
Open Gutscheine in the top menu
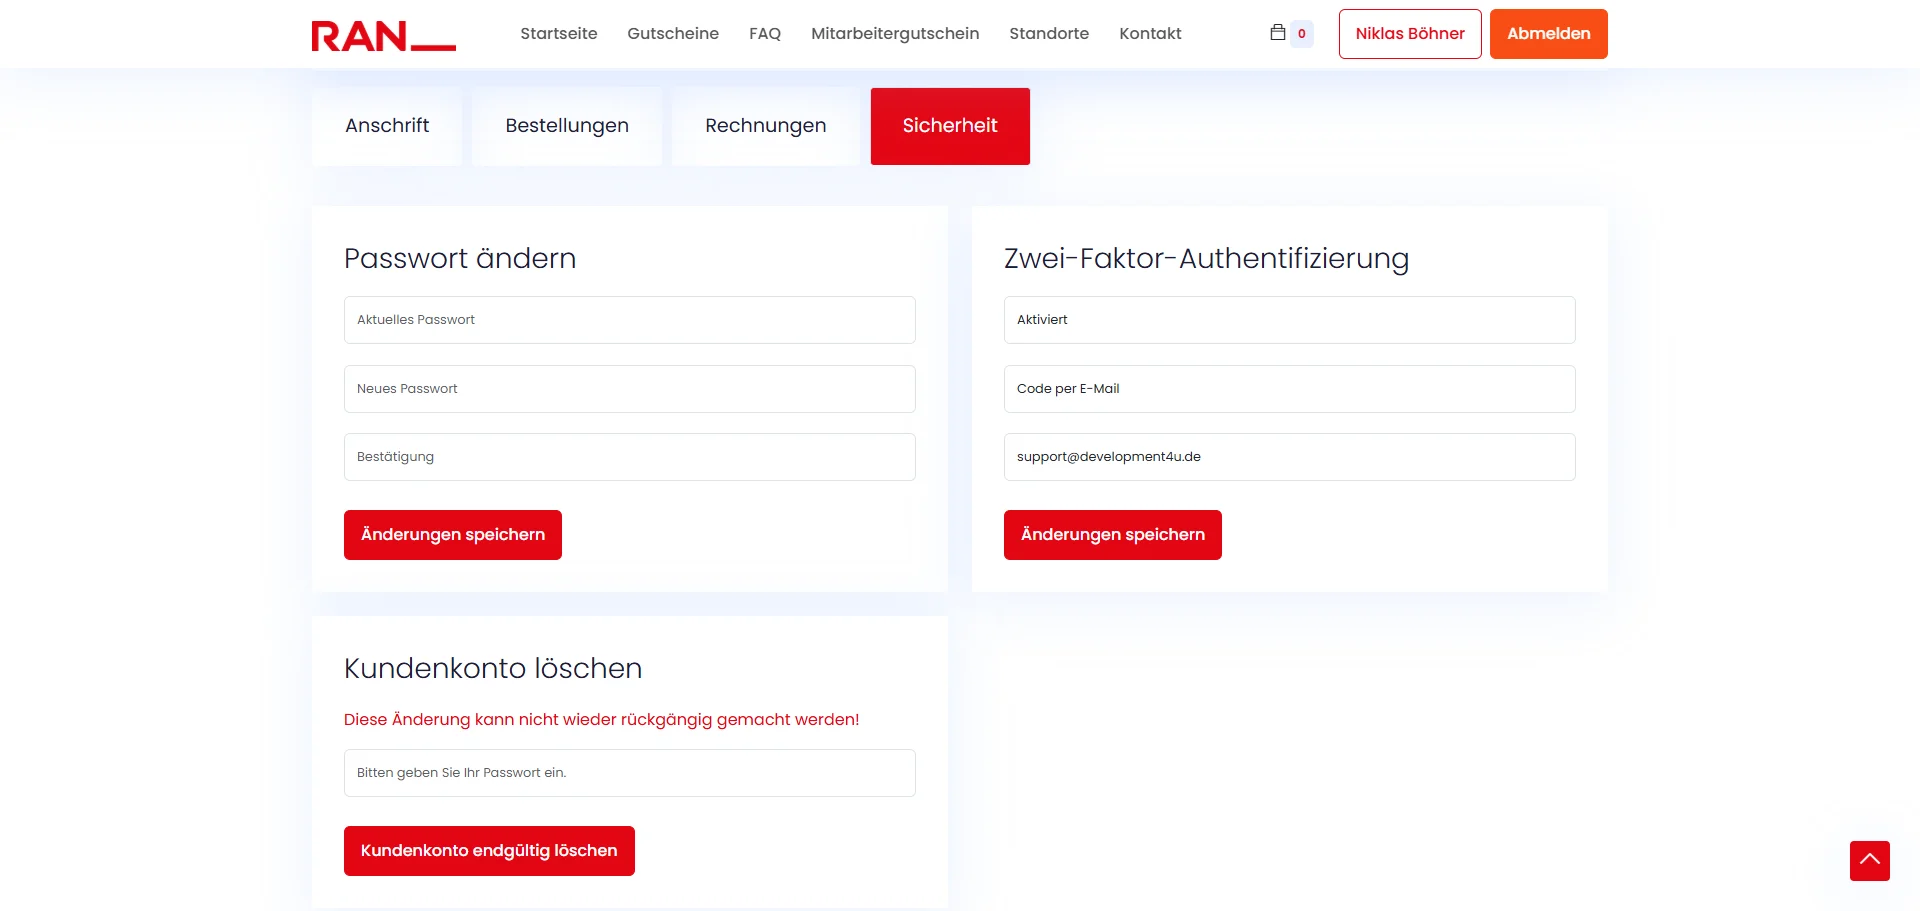[x=673, y=34]
